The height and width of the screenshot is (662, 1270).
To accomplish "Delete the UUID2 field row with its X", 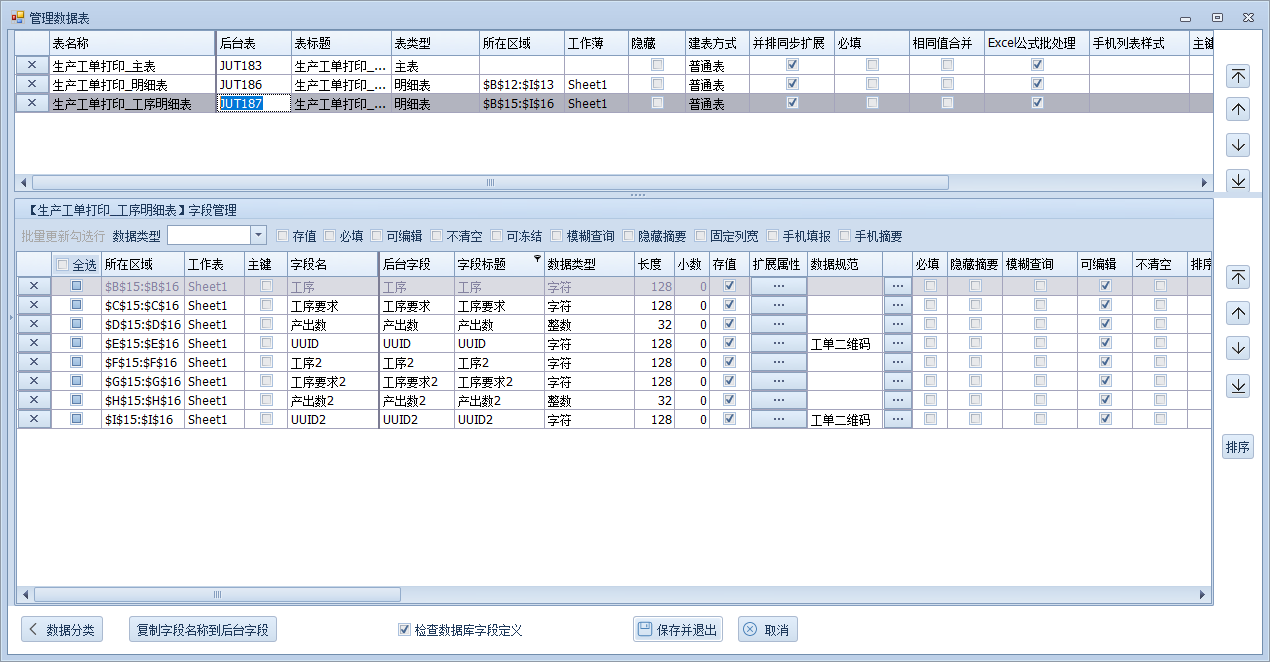I will click(33, 419).
